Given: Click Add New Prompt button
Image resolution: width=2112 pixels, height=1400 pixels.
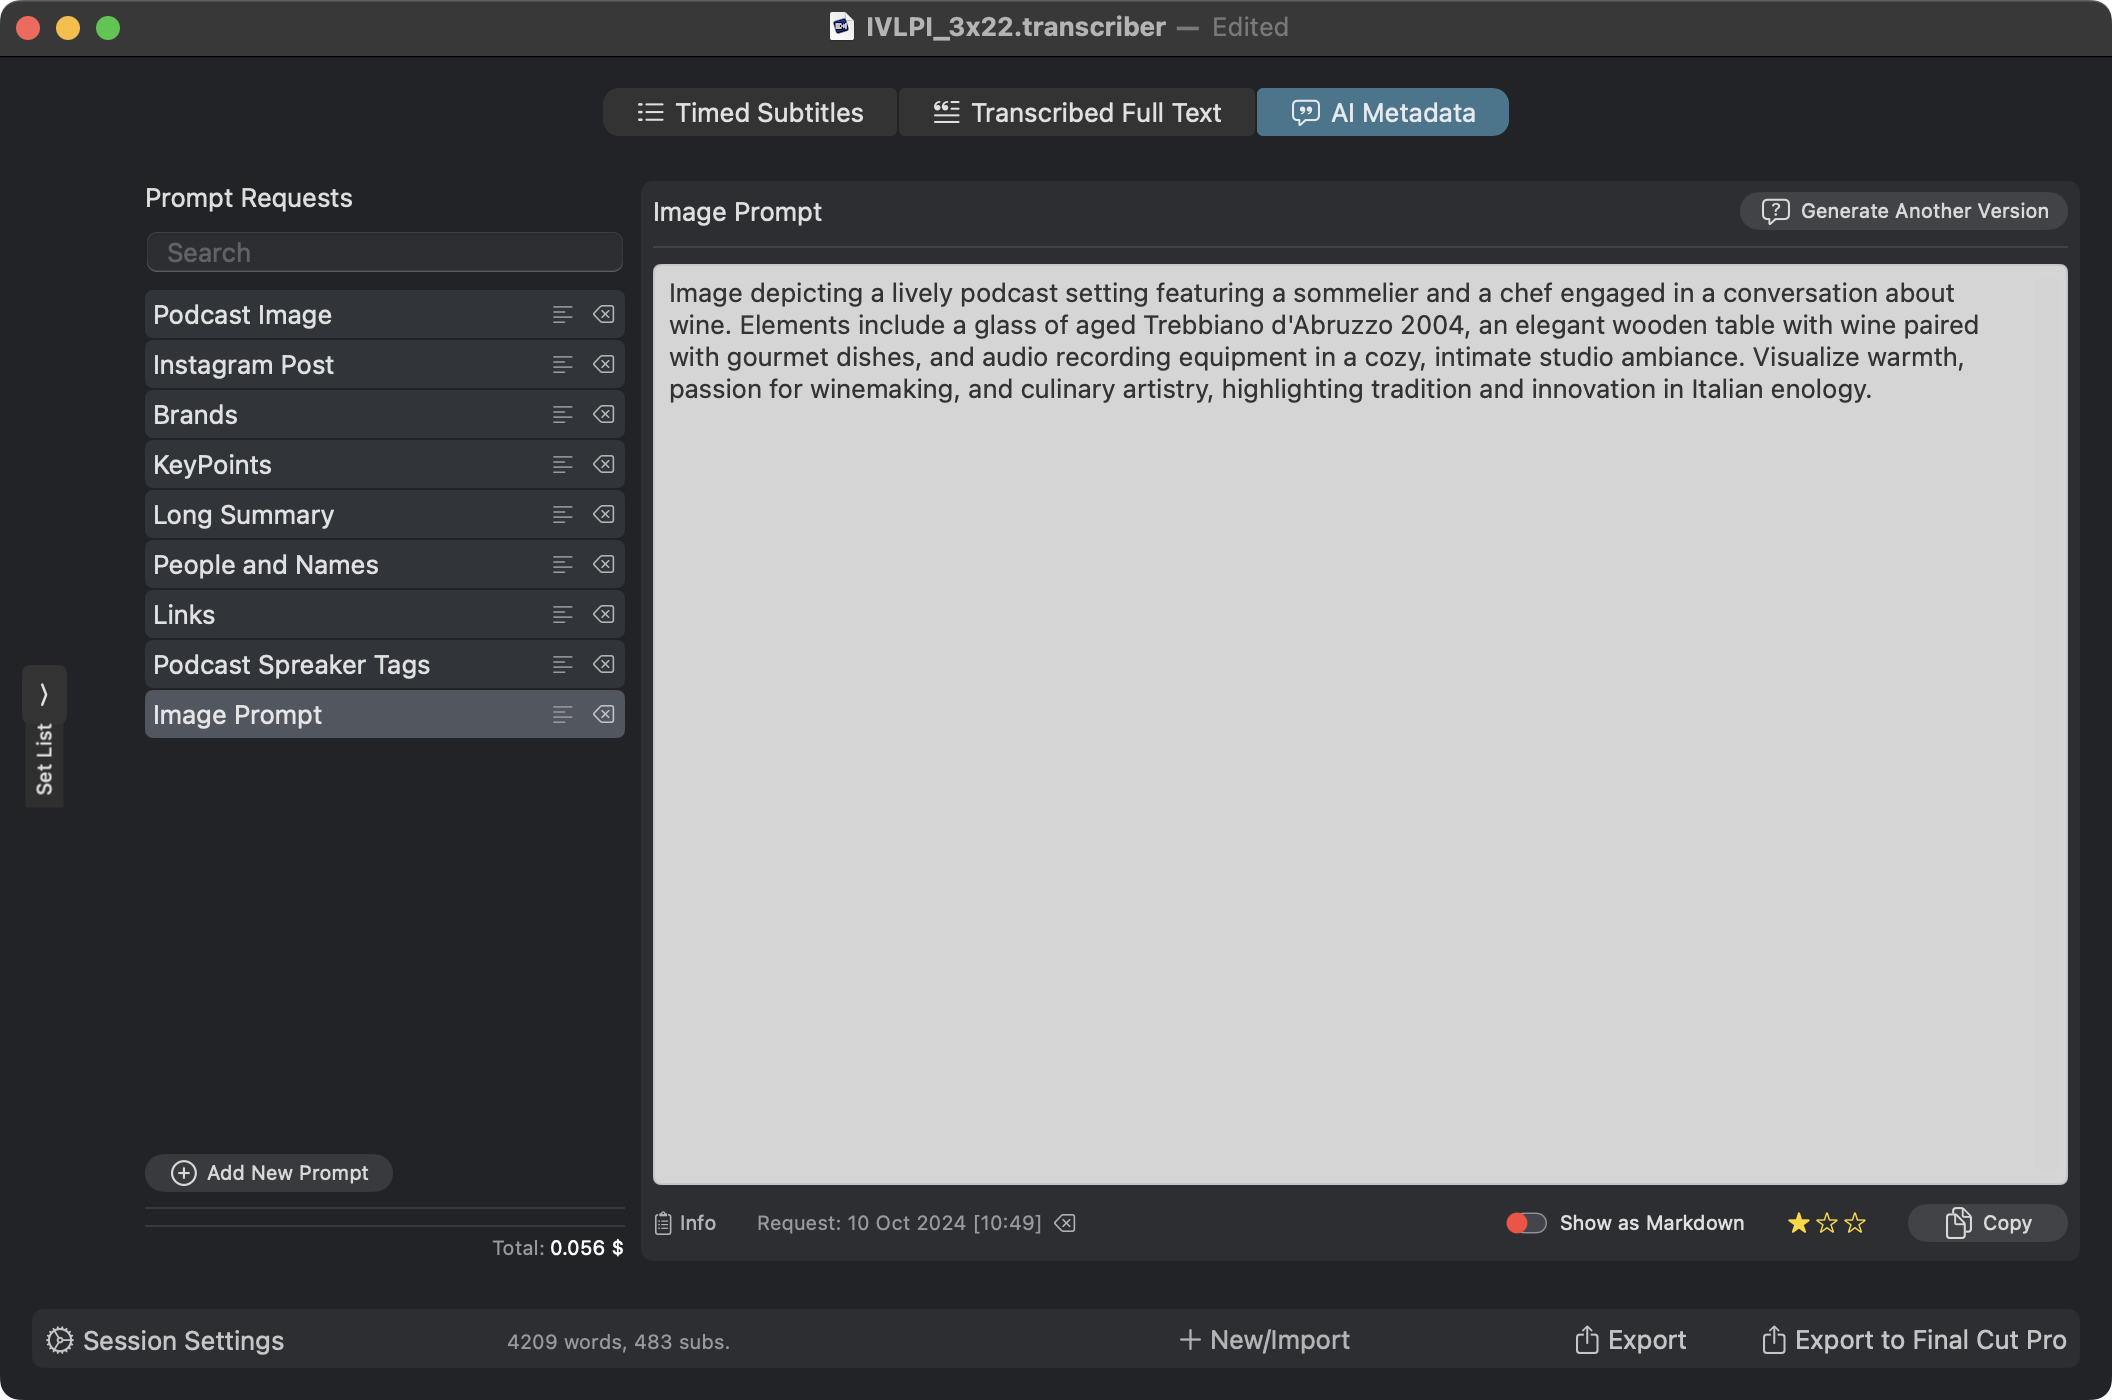Looking at the screenshot, I should pyautogui.click(x=269, y=1173).
